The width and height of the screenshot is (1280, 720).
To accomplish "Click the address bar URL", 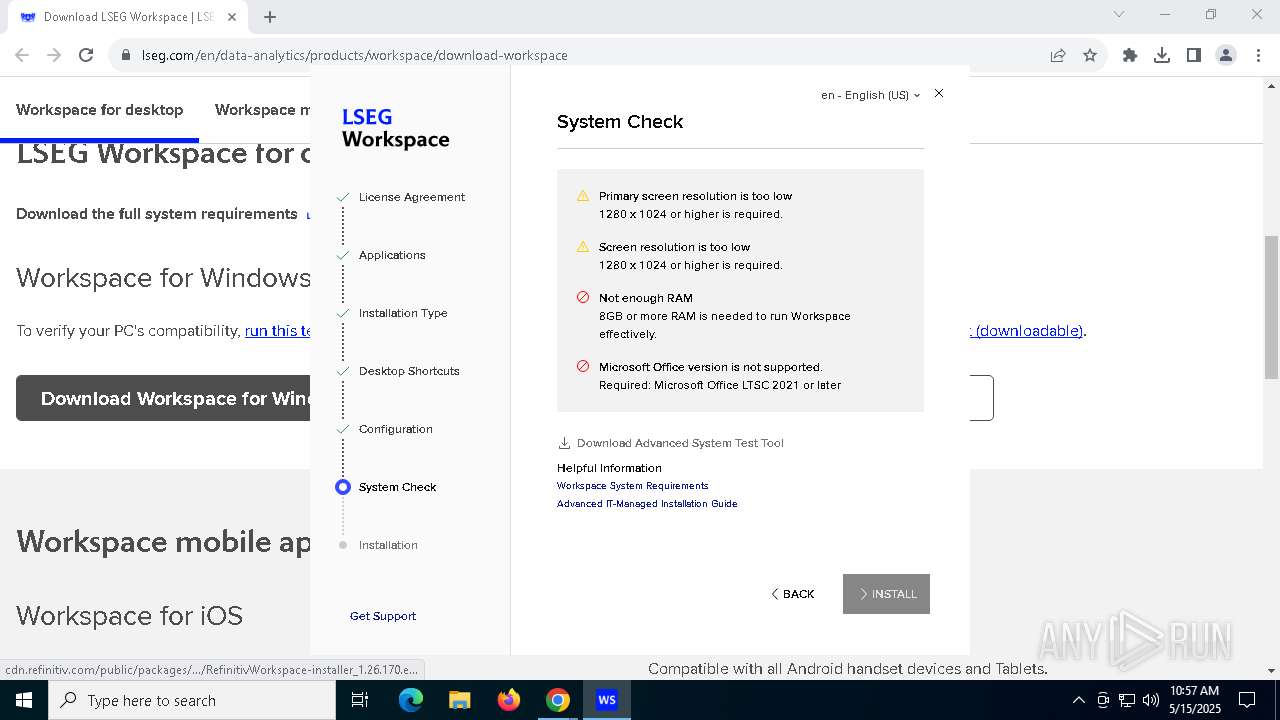I will tap(355, 55).
